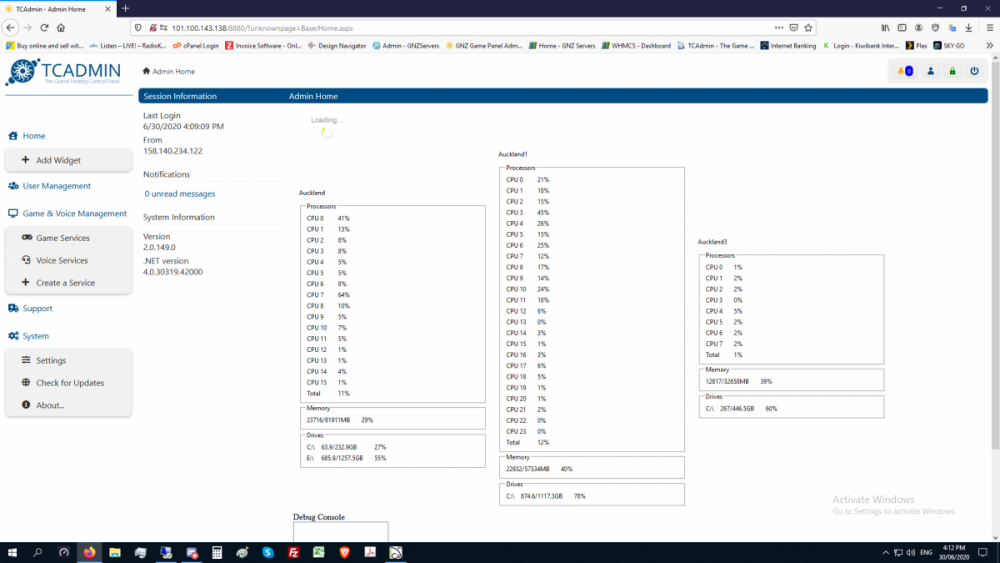The image size is (1000, 563).
Task: Click the Add Widget button
Action: coord(58,160)
